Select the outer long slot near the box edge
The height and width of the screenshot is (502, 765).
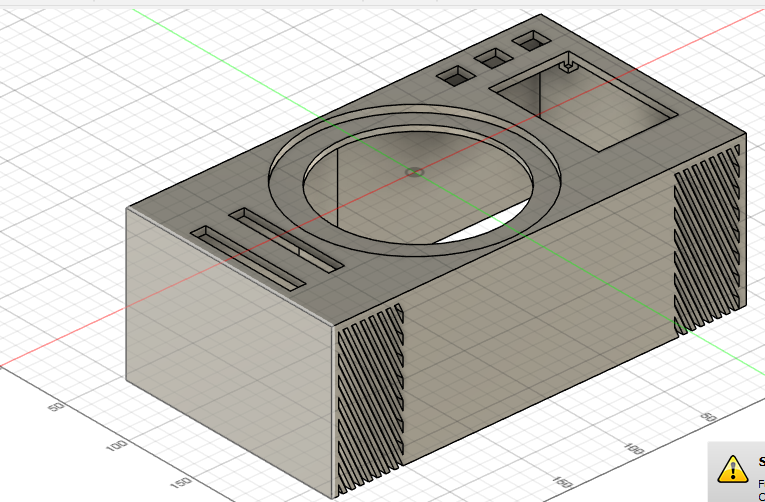pyautogui.click(x=246, y=257)
